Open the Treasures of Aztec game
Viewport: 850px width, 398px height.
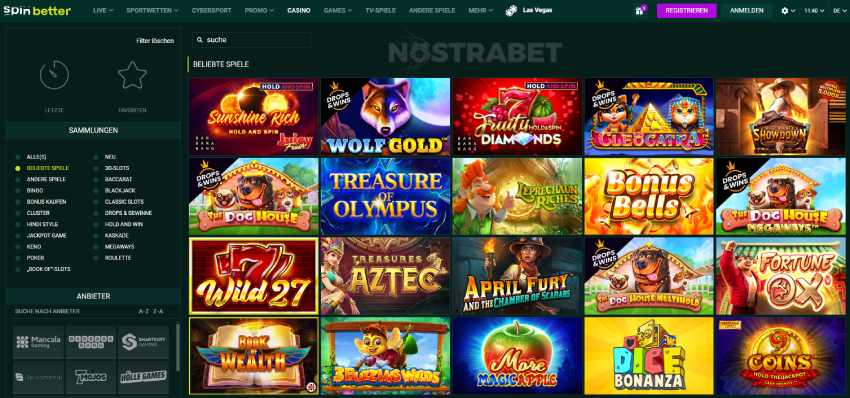[385, 276]
